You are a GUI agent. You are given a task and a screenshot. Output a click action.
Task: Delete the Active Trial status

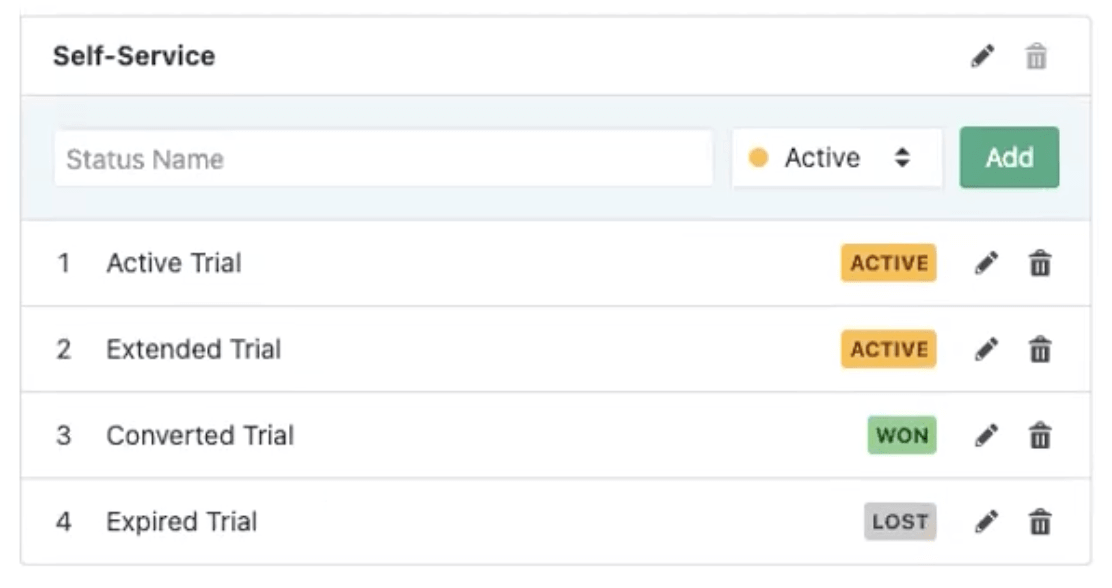1040,264
